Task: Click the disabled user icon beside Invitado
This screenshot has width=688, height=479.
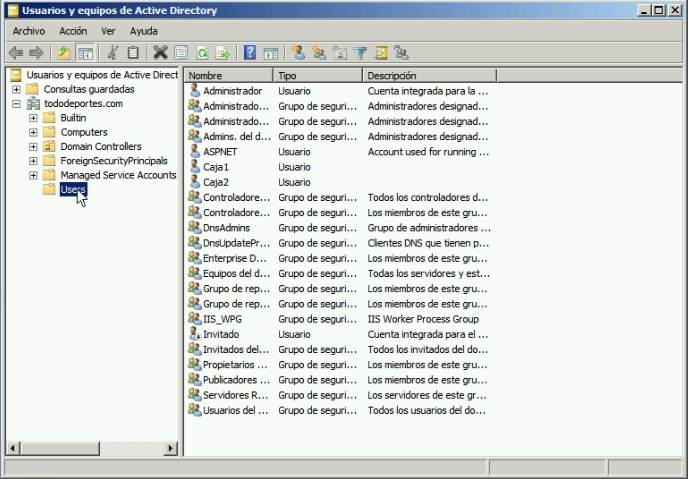Action: tap(195, 334)
